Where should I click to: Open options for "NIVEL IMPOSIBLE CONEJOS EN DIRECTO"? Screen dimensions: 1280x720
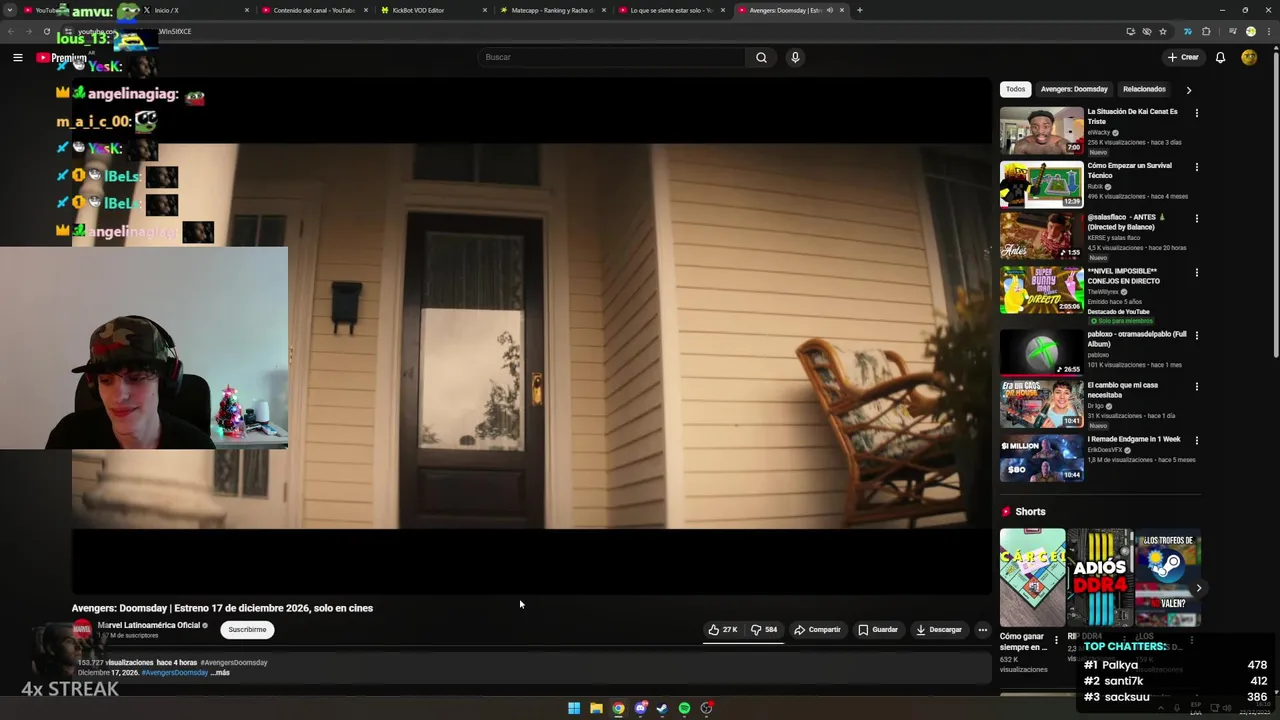point(1196,272)
